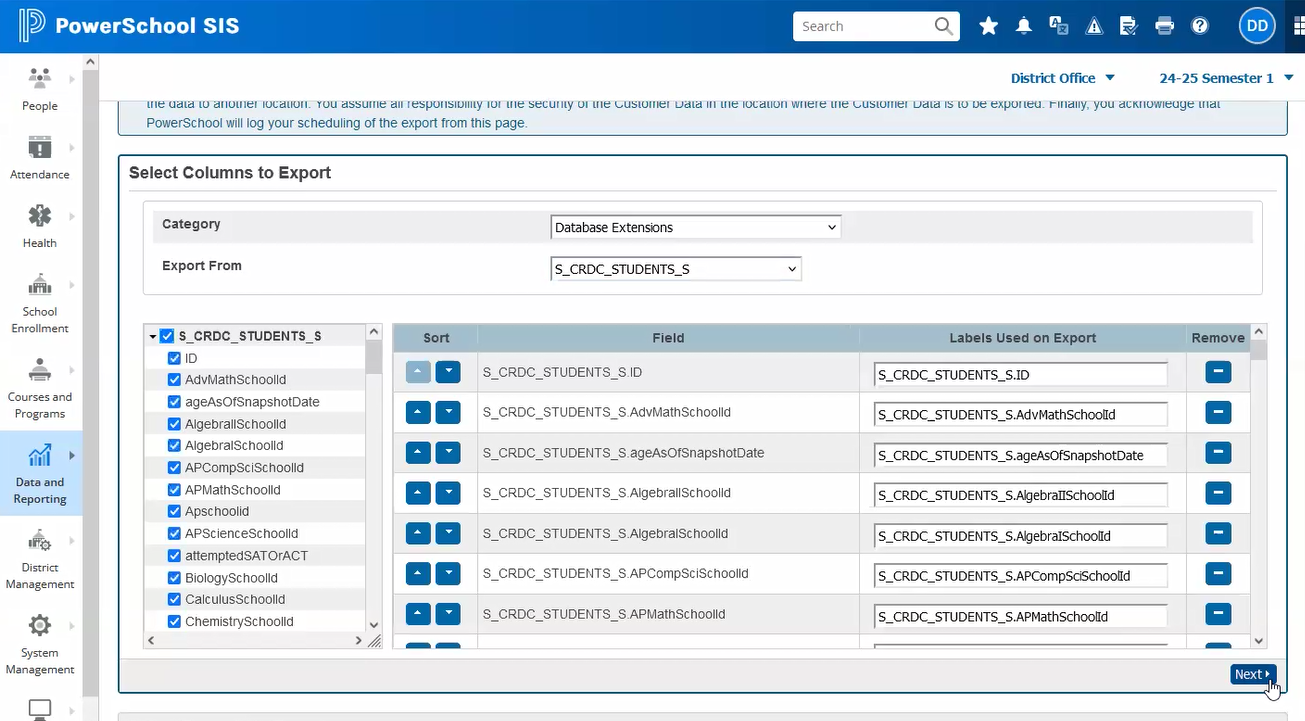Open the Category dropdown
Viewport: 1305px width, 721px height.
(x=695, y=227)
